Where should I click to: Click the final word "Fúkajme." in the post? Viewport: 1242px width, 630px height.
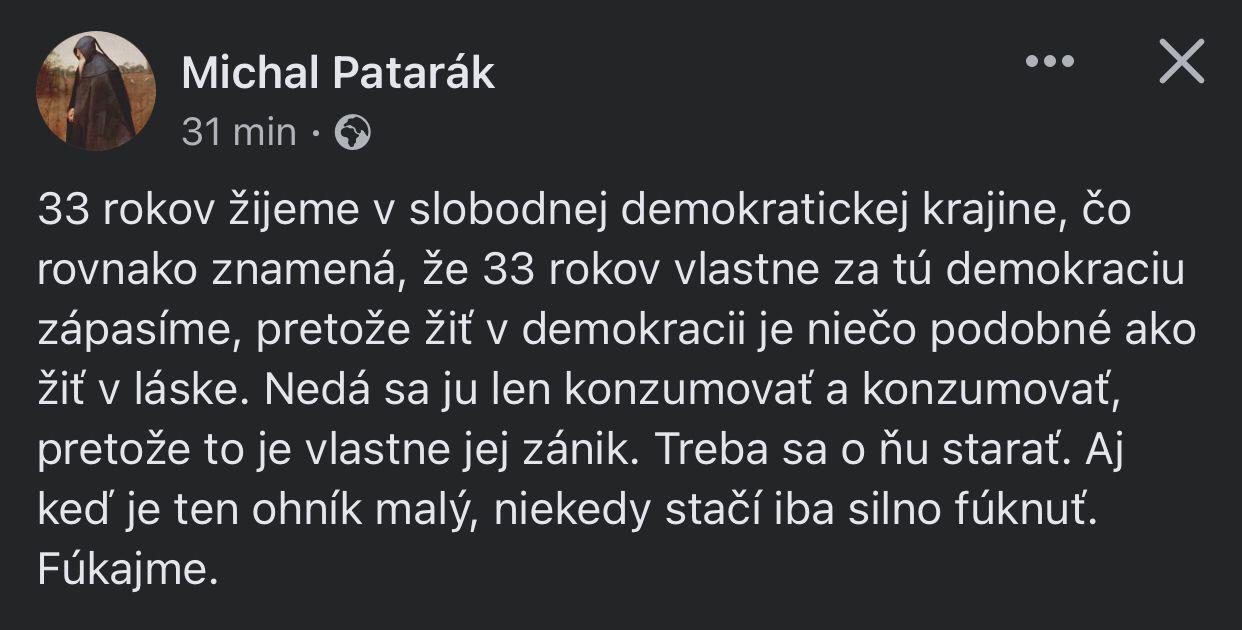(128, 570)
